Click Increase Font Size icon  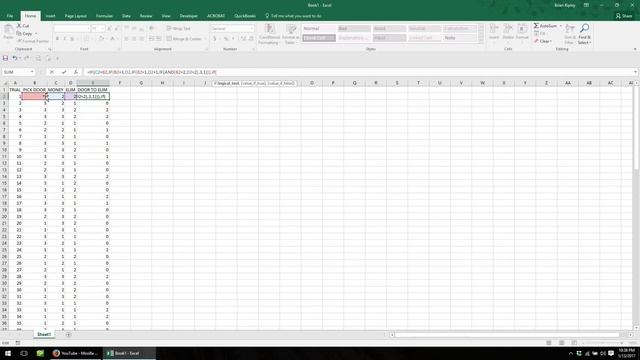tap(109, 29)
